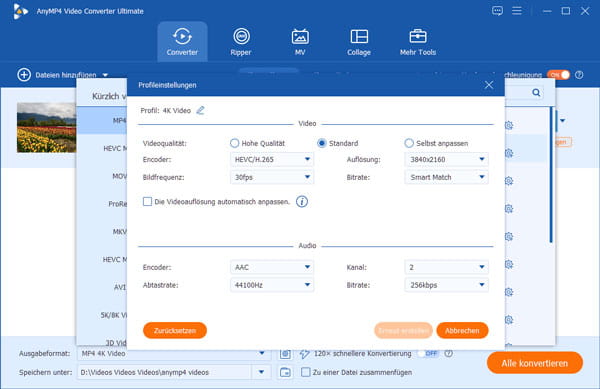Open the audio Encoder AAC dropdown

point(272,267)
